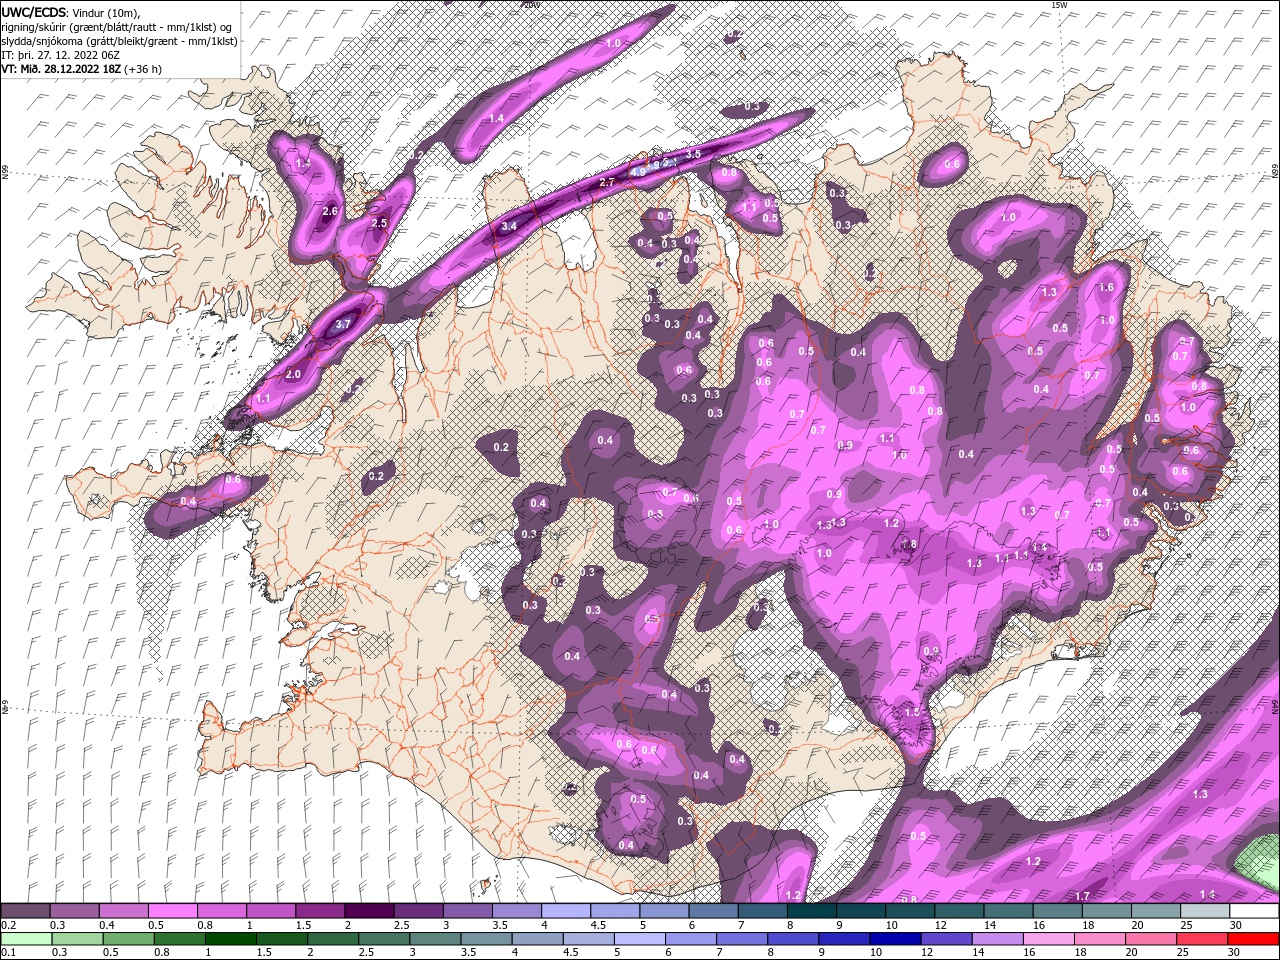Click the pale blue snow swatch between 4 and 4.5
This screenshot has width=1280, height=960.
565,911
